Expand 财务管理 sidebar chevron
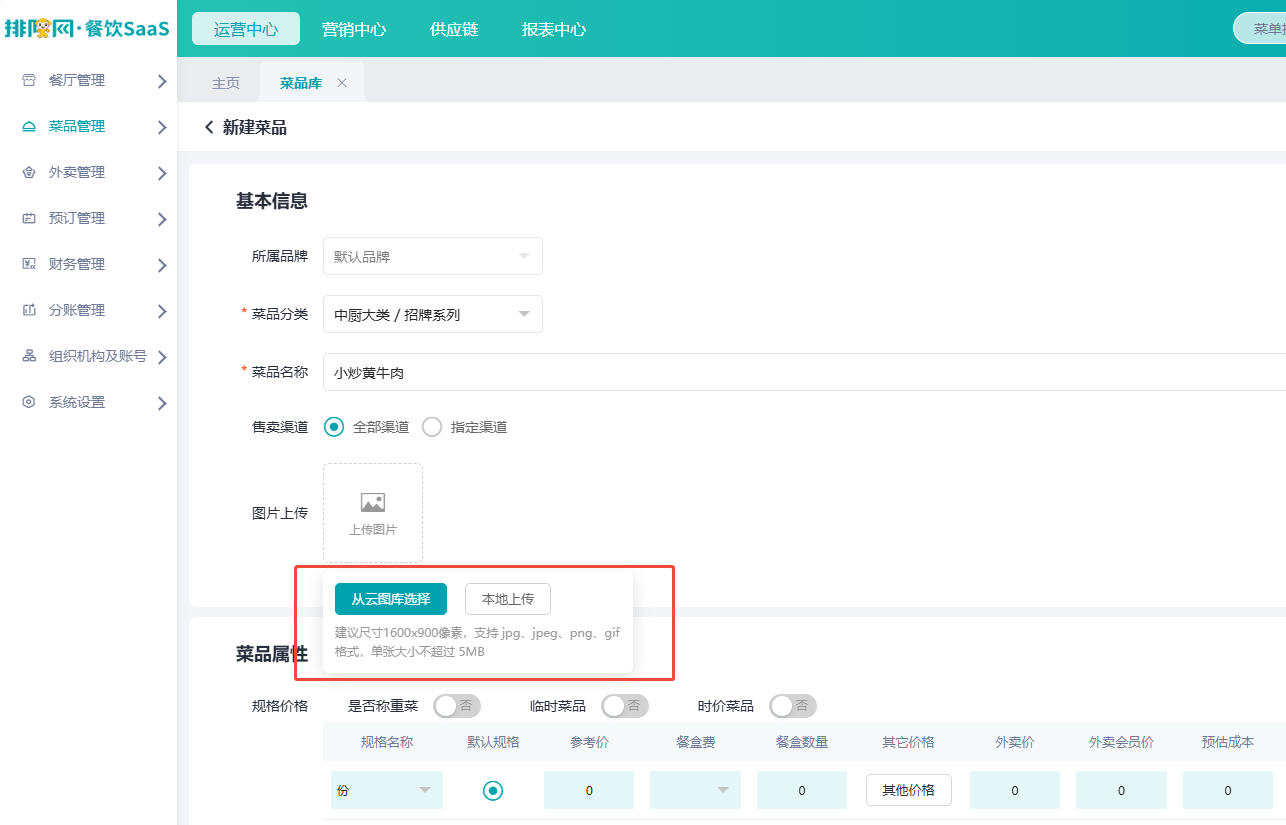The image size is (1286, 825). (x=162, y=265)
